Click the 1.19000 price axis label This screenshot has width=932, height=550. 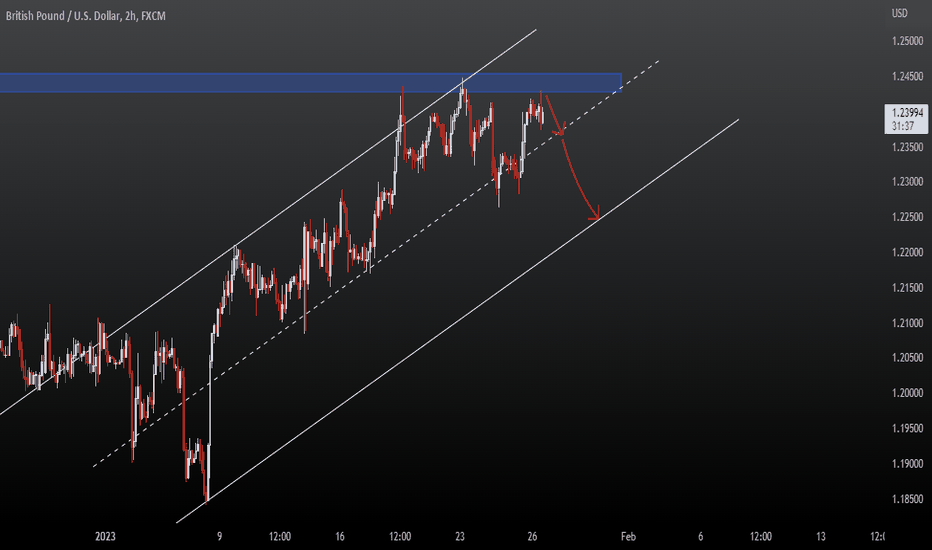[907, 464]
